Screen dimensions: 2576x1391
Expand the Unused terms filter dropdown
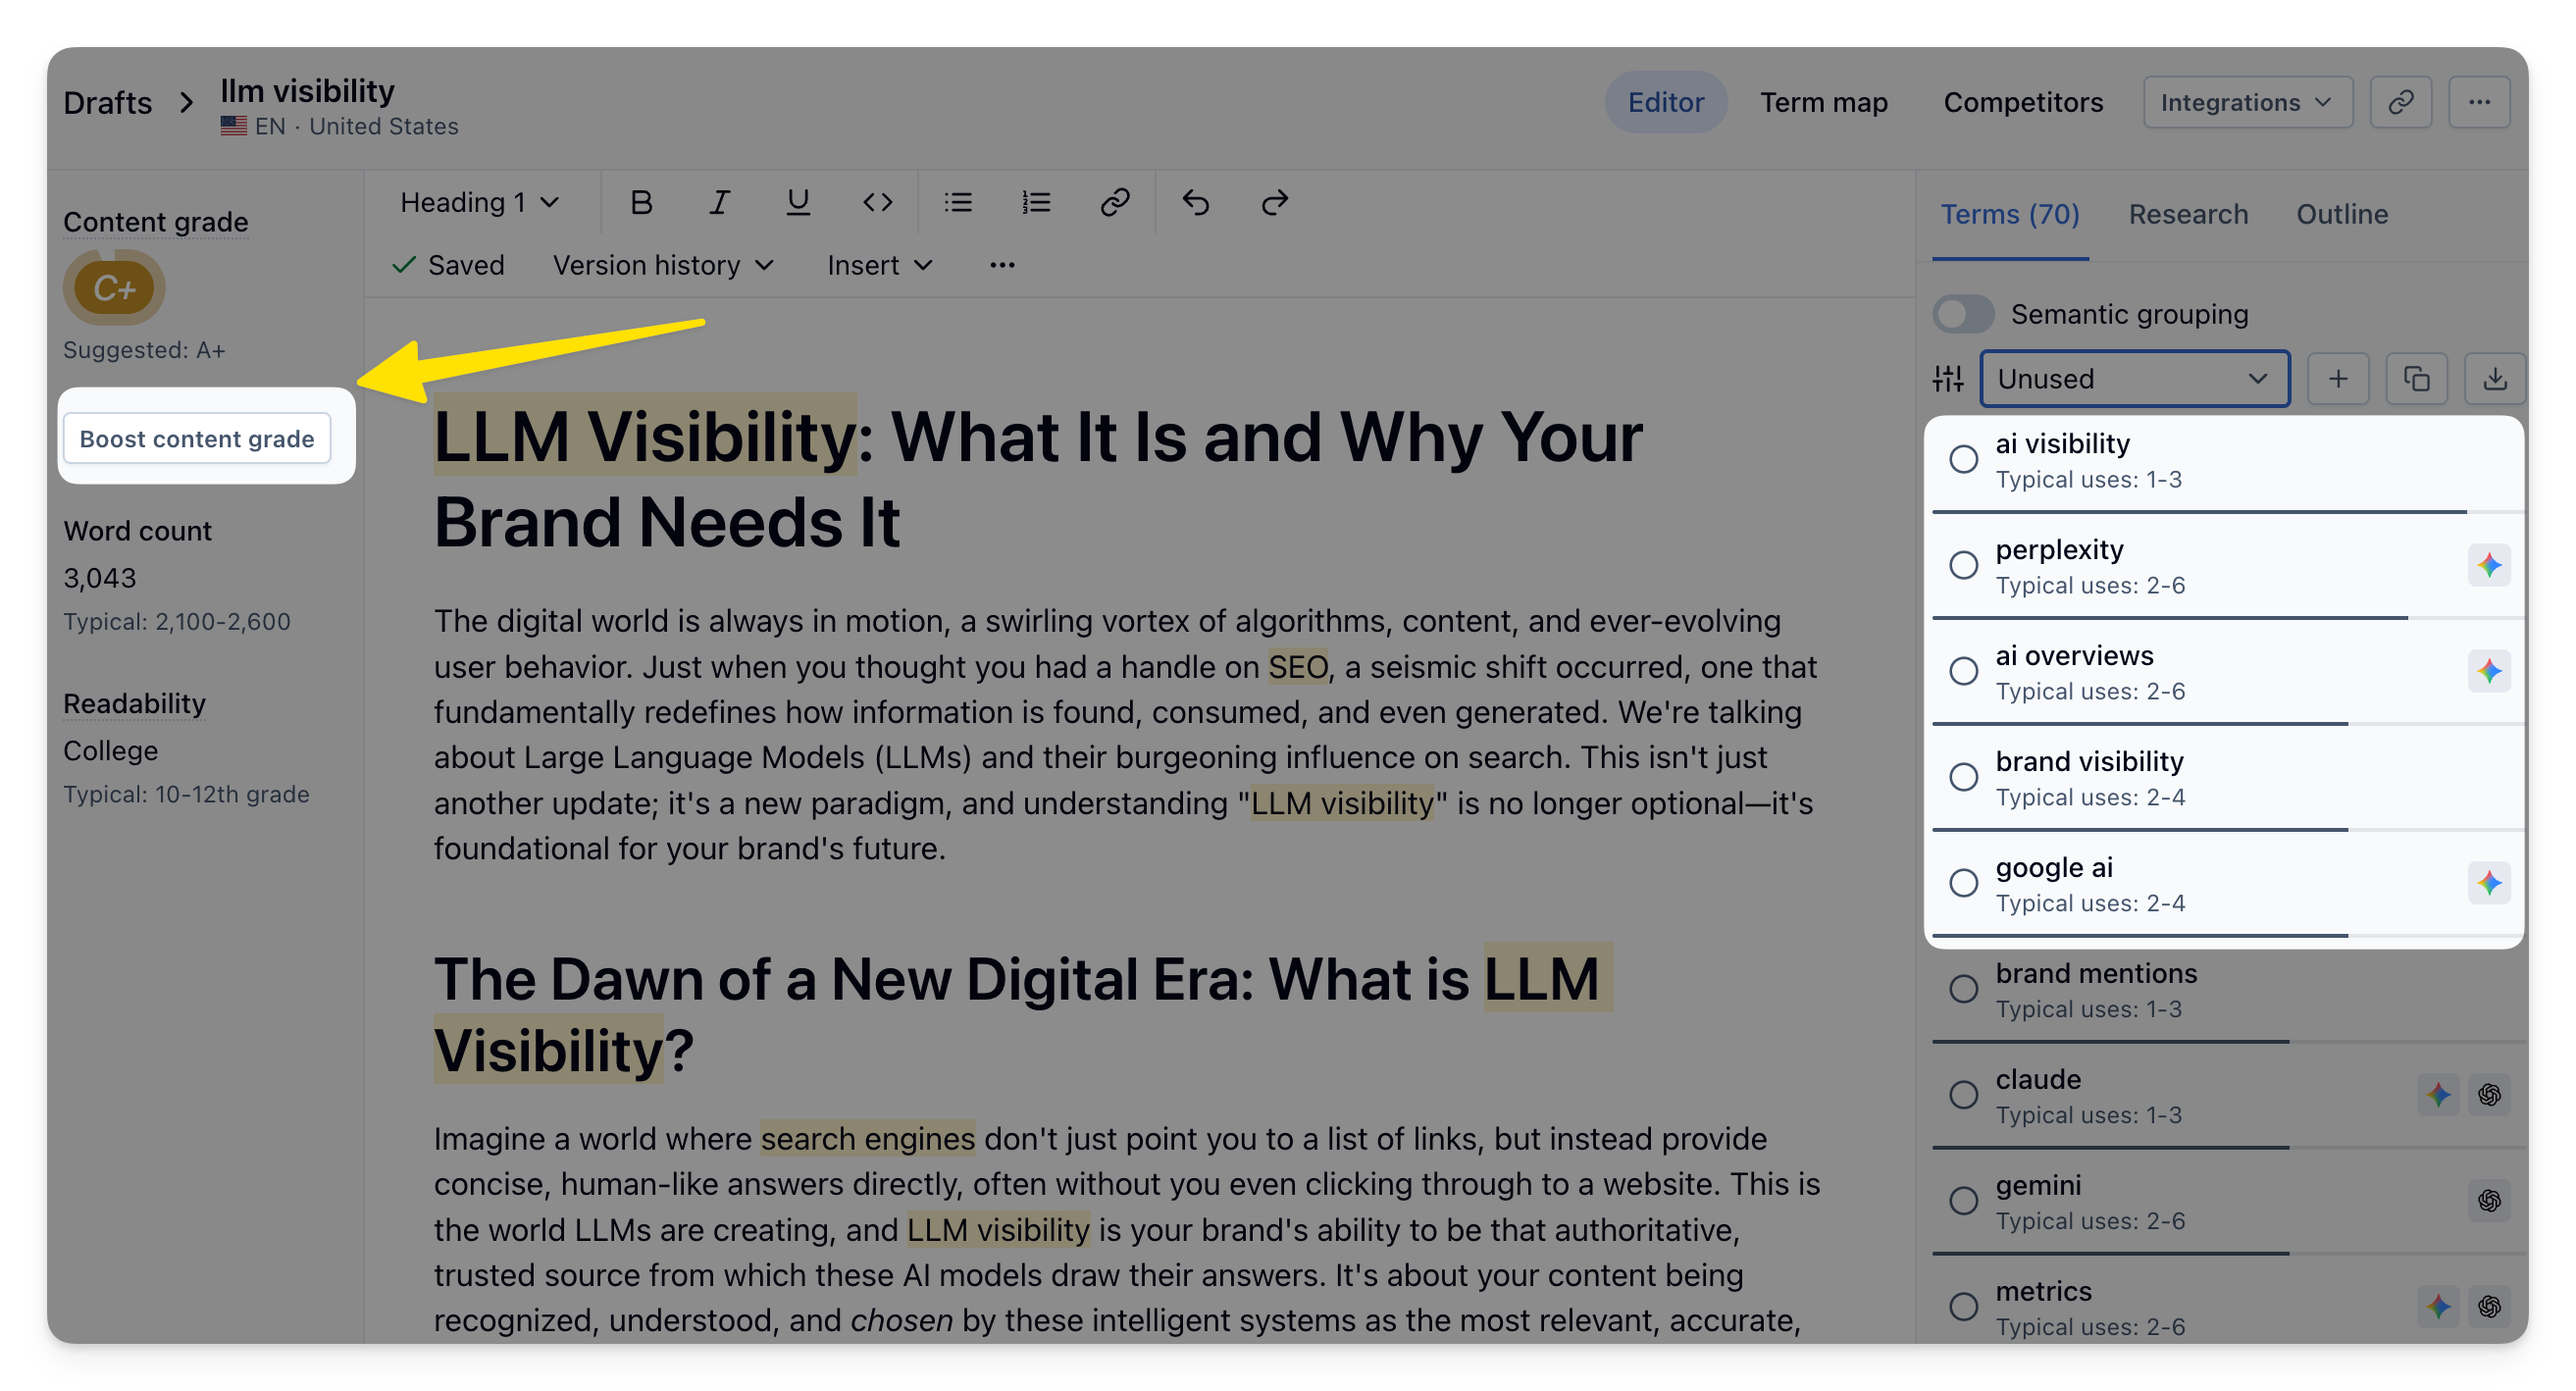coord(2134,379)
